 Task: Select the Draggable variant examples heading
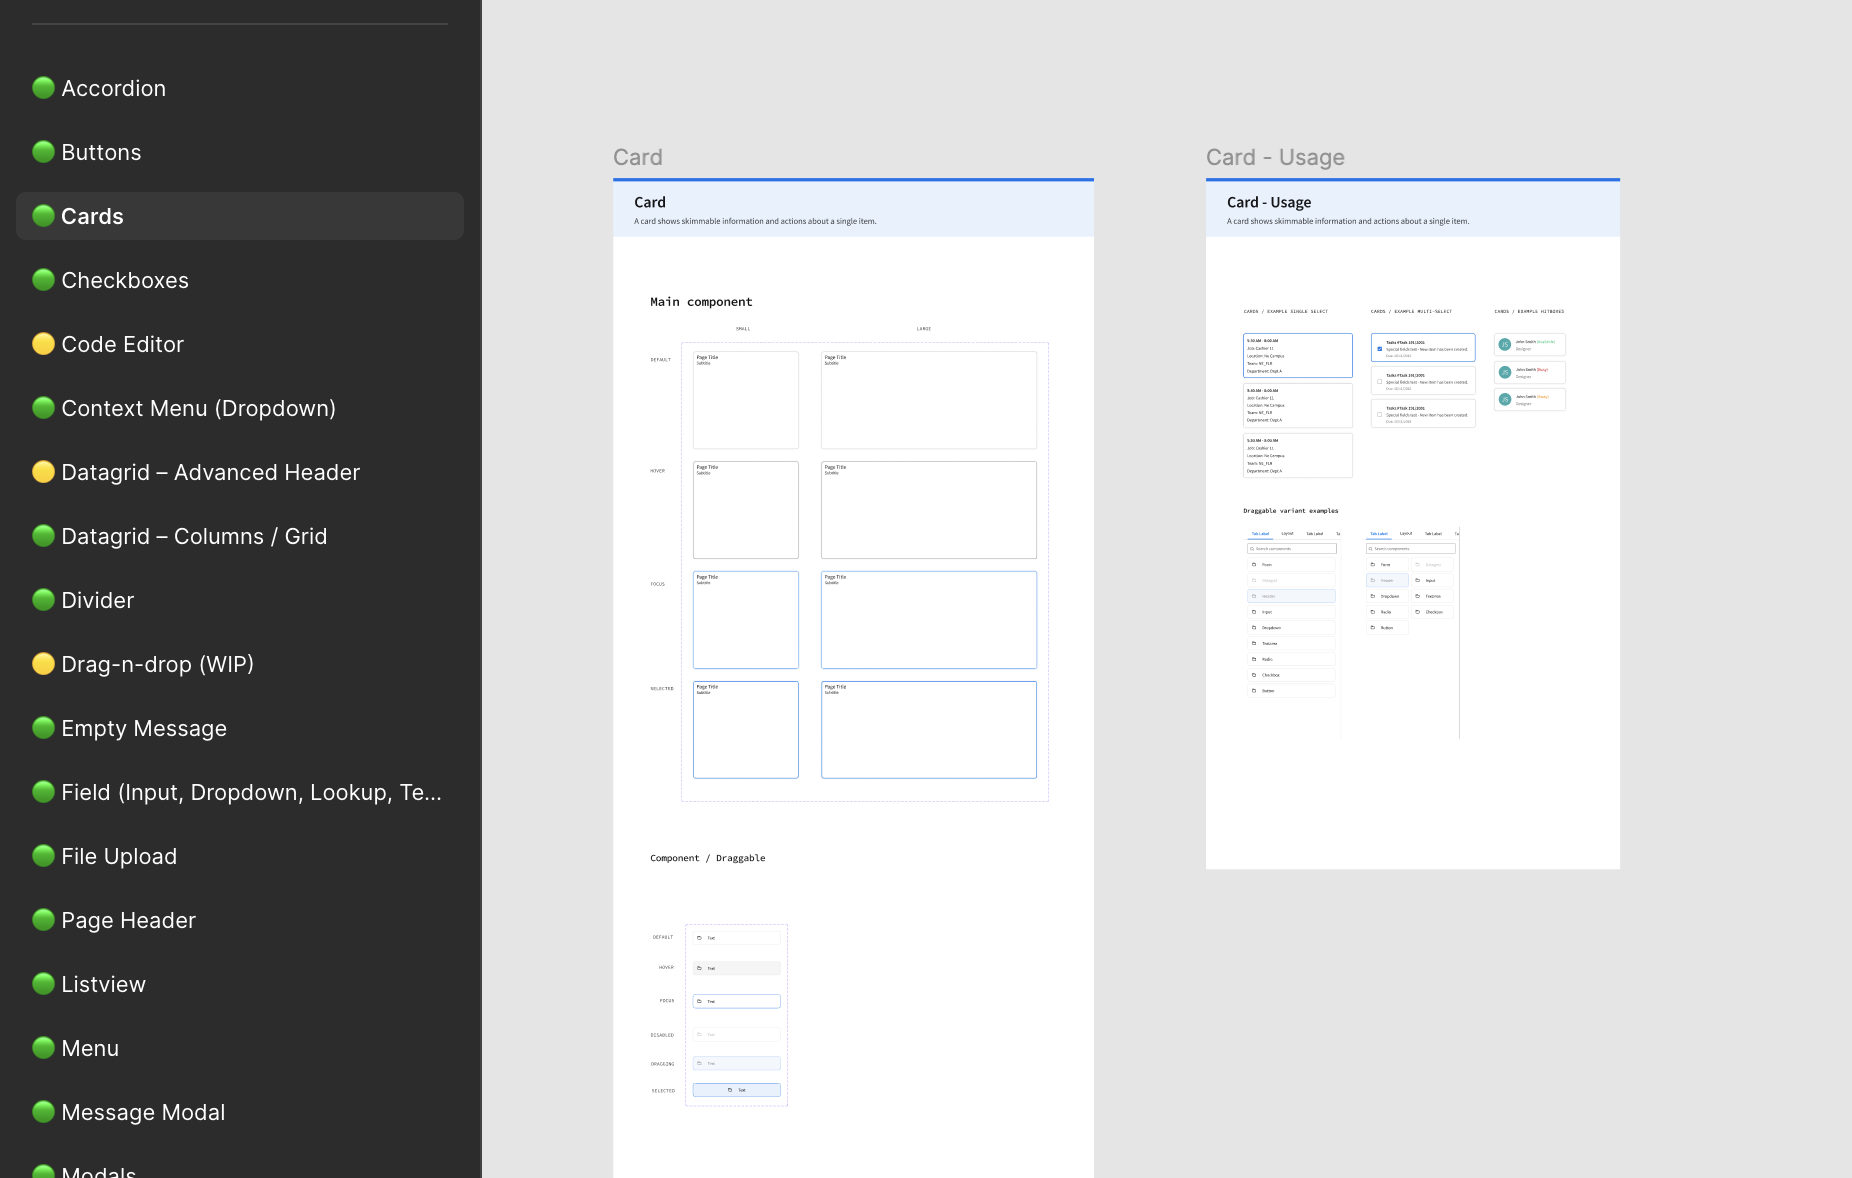click(1291, 511)
